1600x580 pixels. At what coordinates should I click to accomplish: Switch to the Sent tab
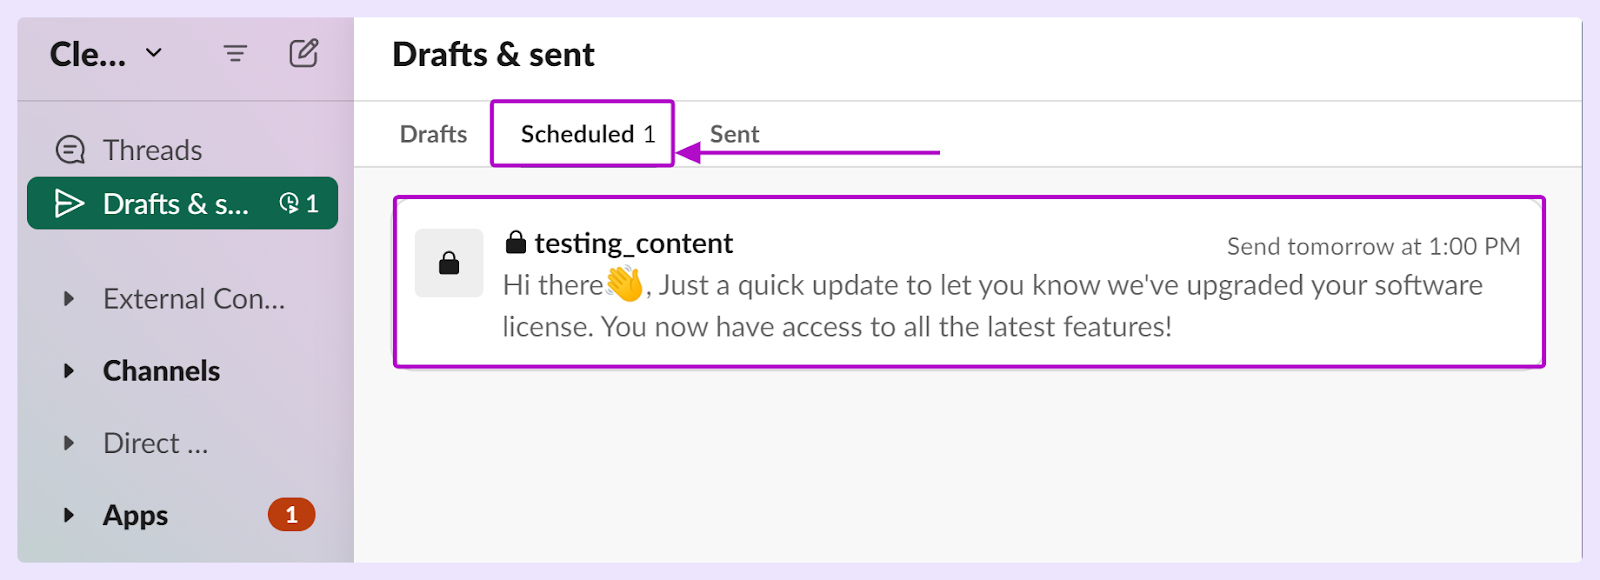(734, 134)
